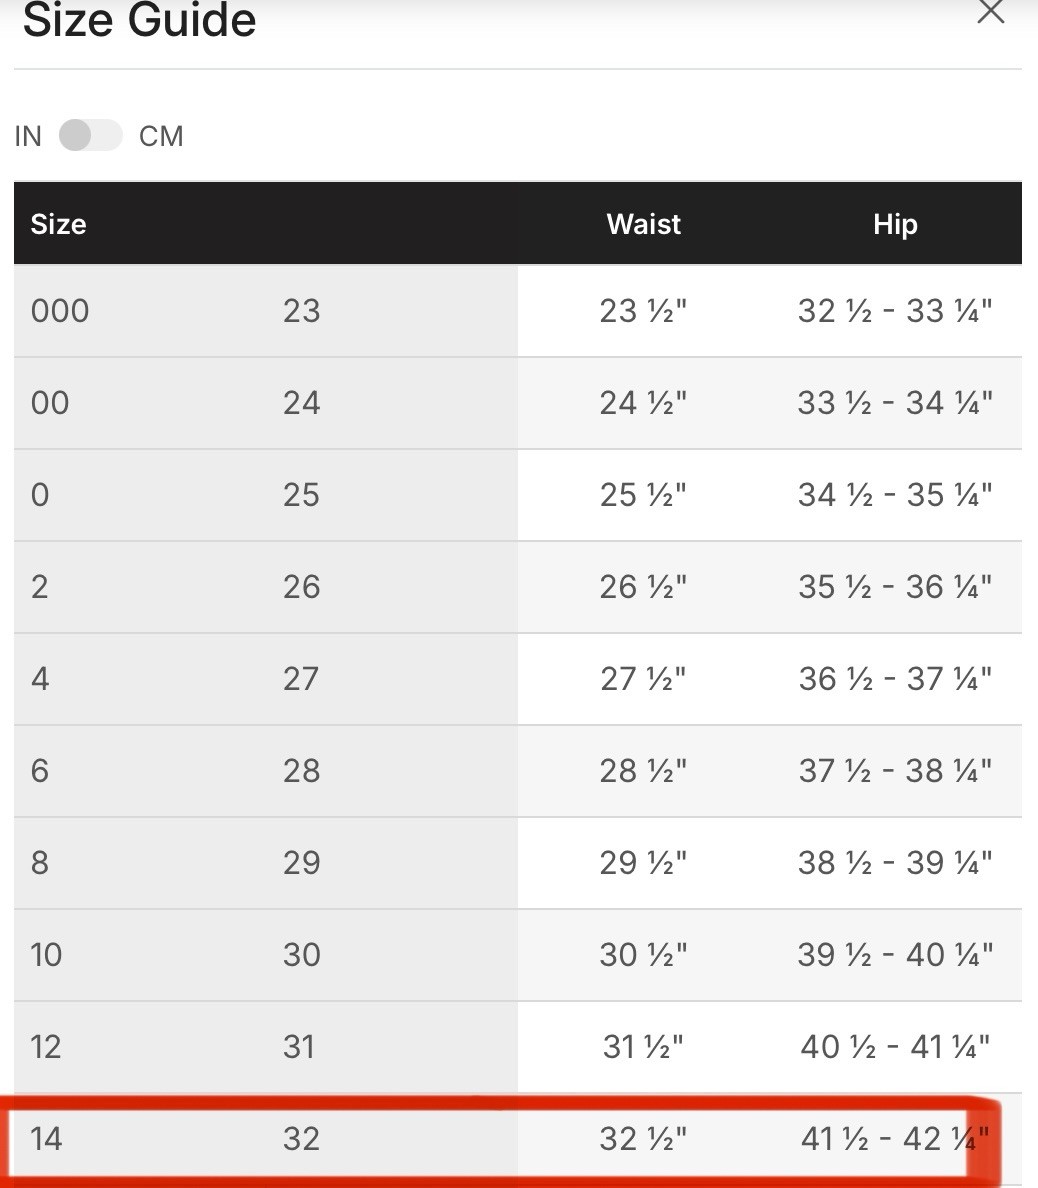The width and height of the screenshot is (1038, 1188).
Task: Select the size 00 row label
Action: tap(50, 403)
